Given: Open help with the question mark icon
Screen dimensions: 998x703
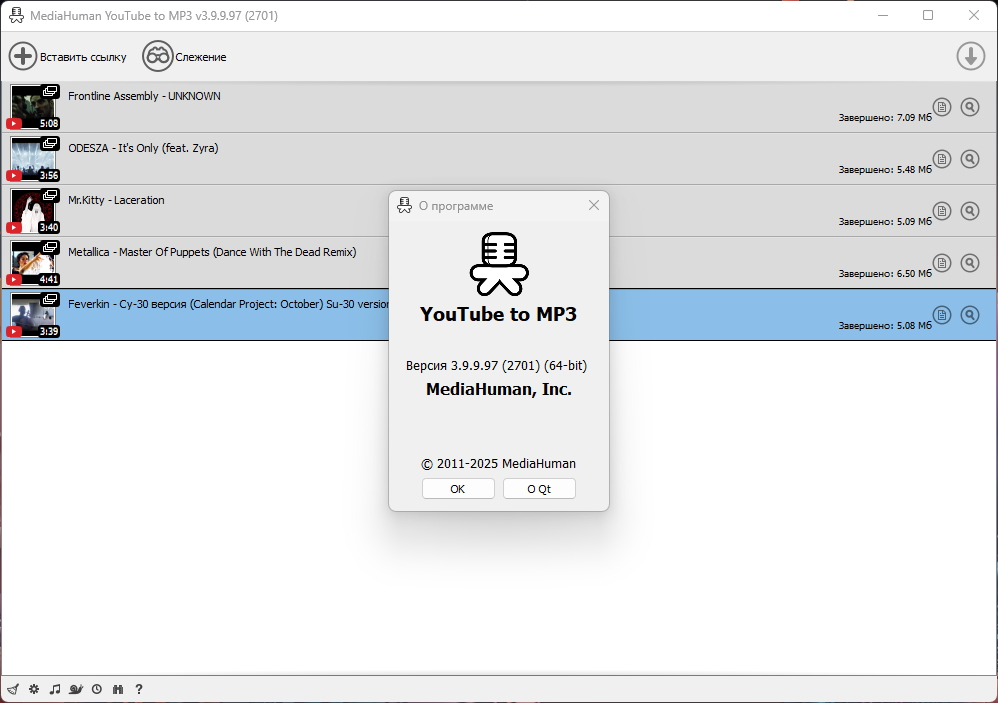Looking at the screenshot, I should point(139,689).
